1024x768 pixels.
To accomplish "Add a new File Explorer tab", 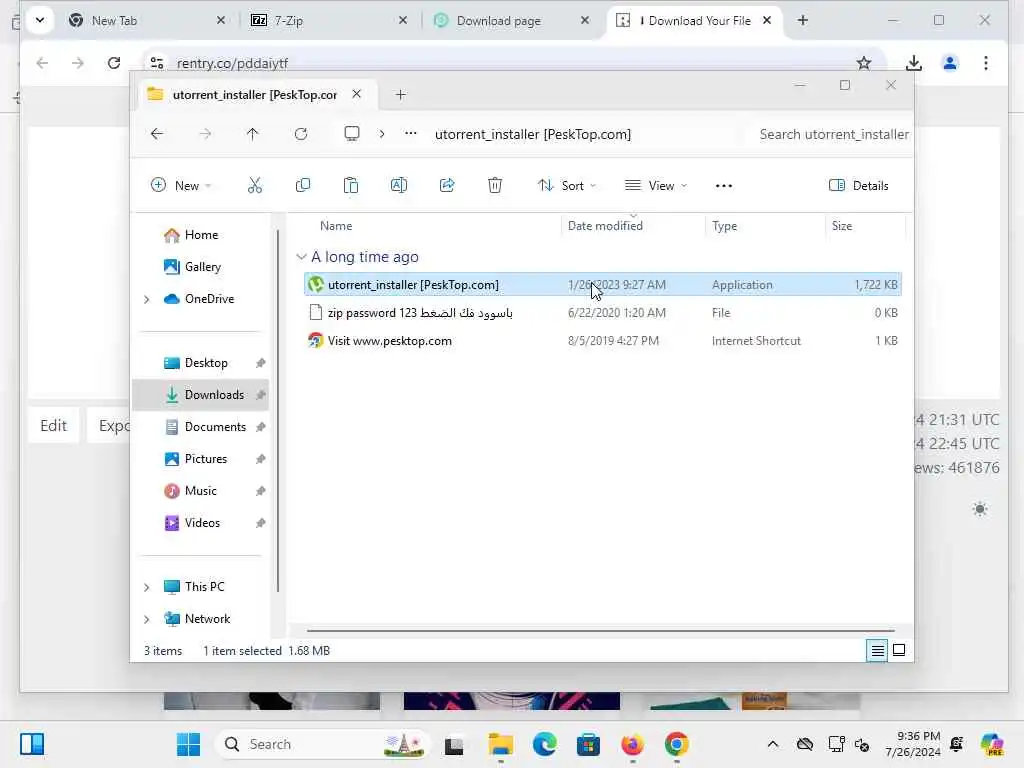I will point(400,95).
